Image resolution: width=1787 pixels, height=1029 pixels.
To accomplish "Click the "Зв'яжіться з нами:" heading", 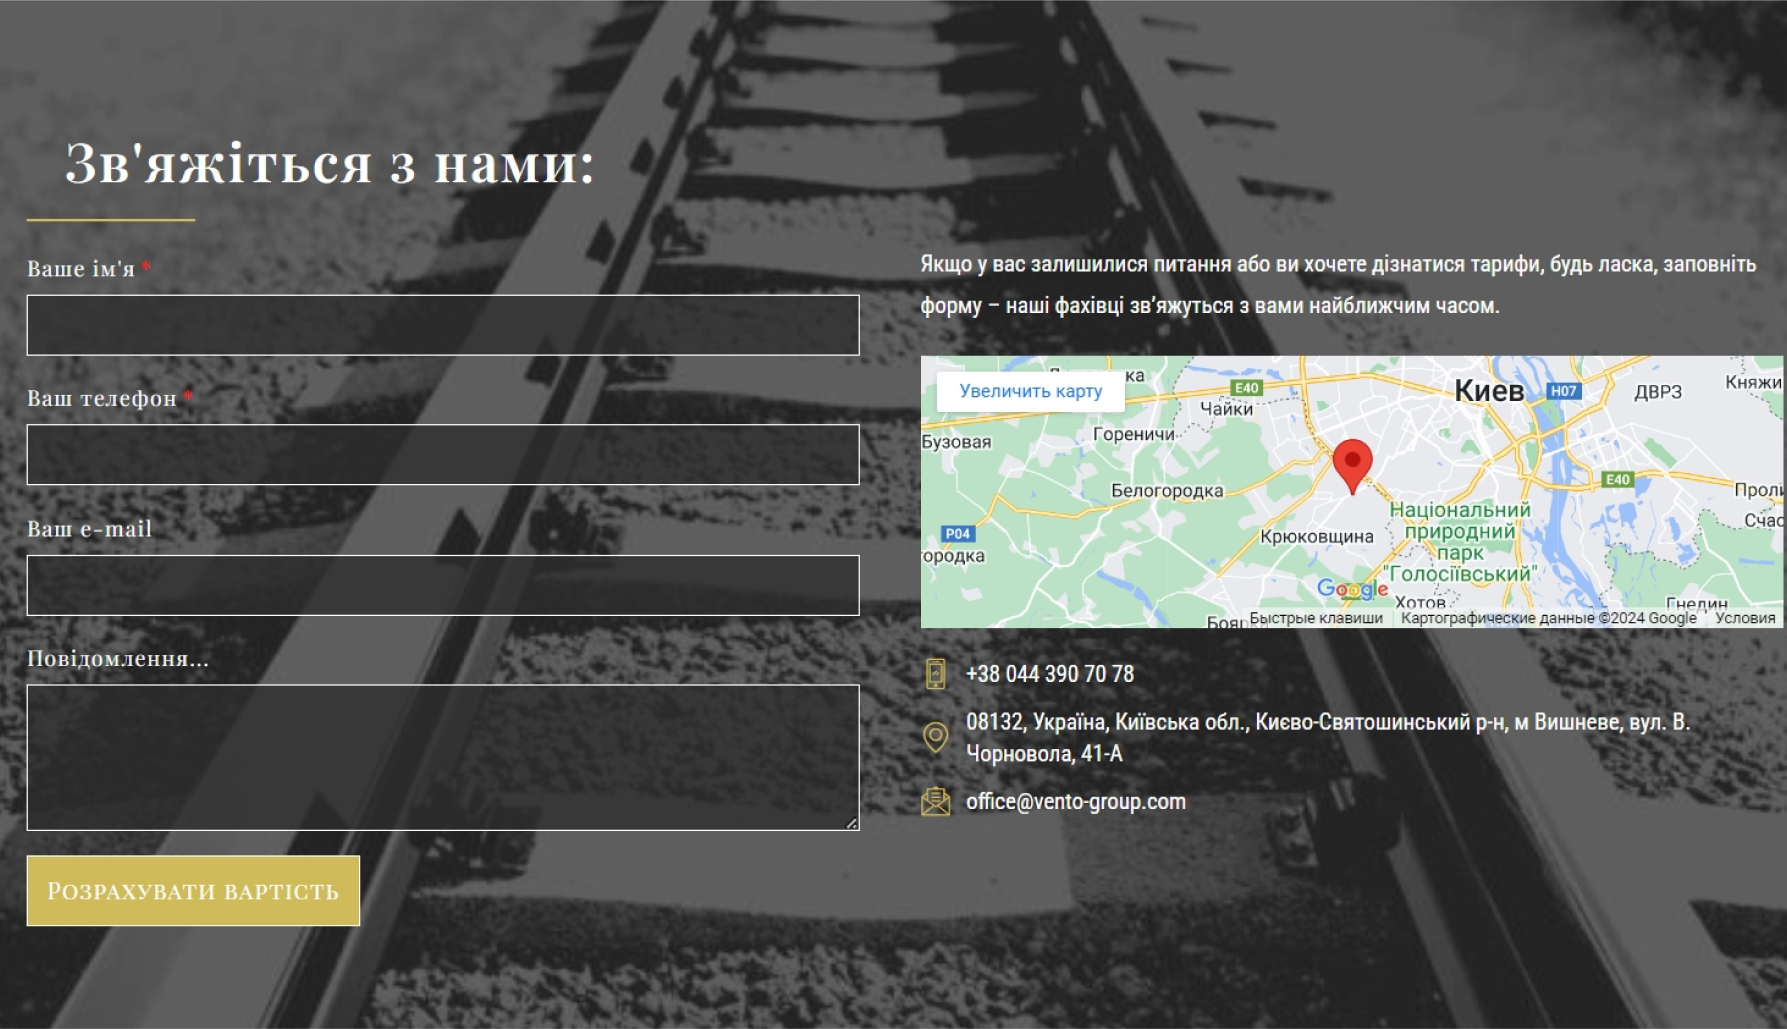I will (330, 163).
